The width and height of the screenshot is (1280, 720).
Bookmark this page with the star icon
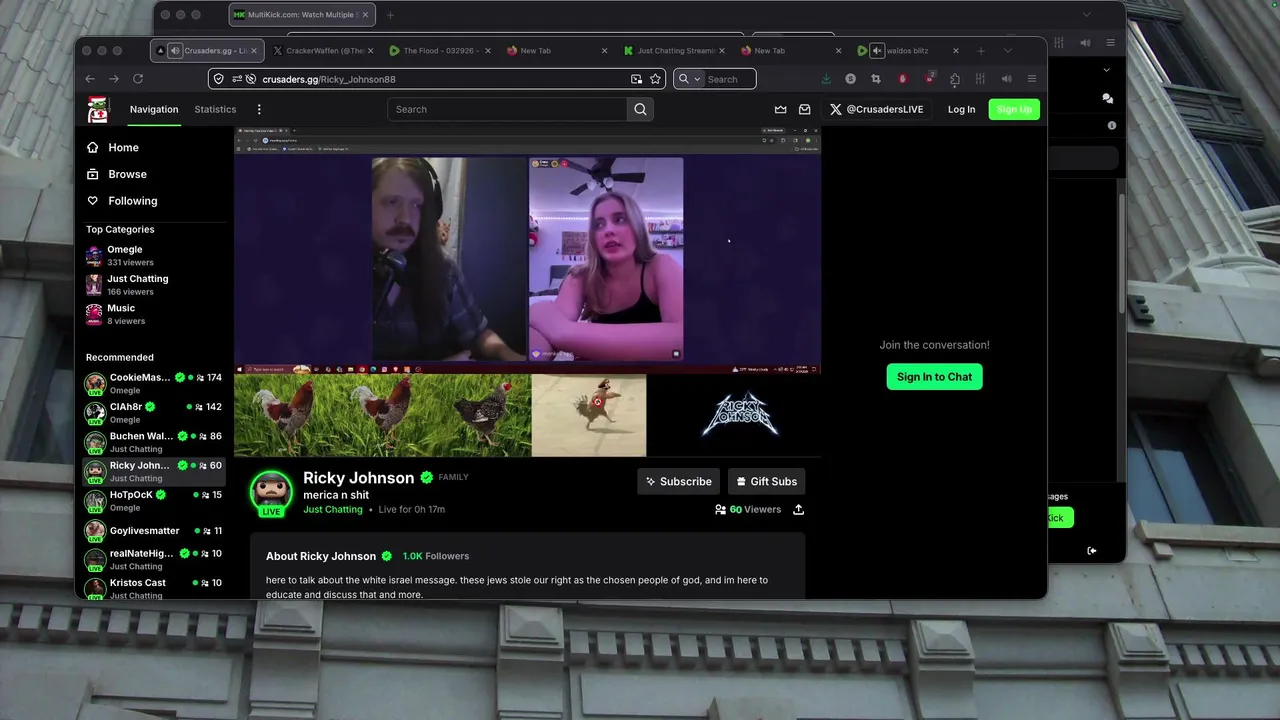655,79
